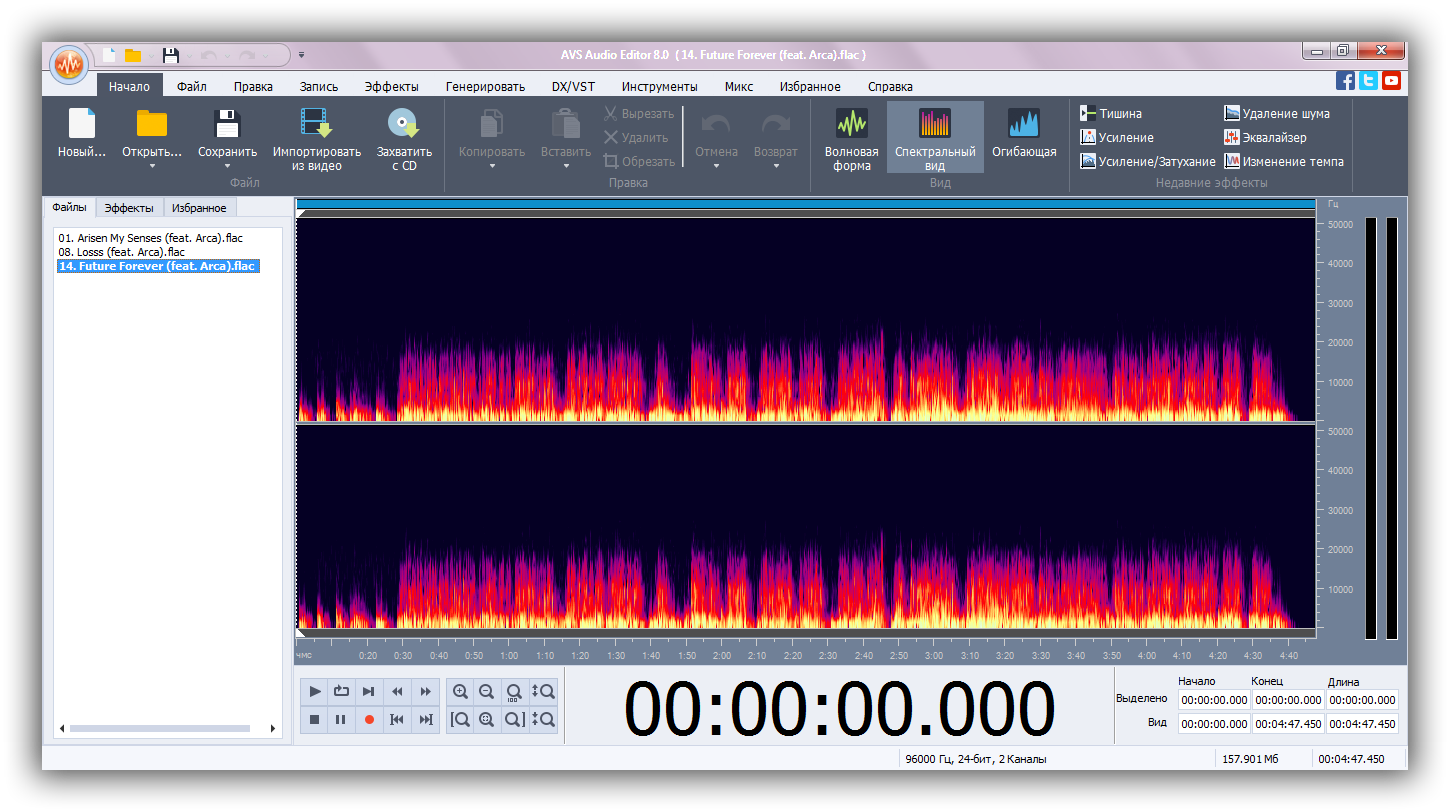Screen dimensions: 1450x812
Task: Switch view to Огибающая
Action: pyautogui.click(x=1024, y=133)
